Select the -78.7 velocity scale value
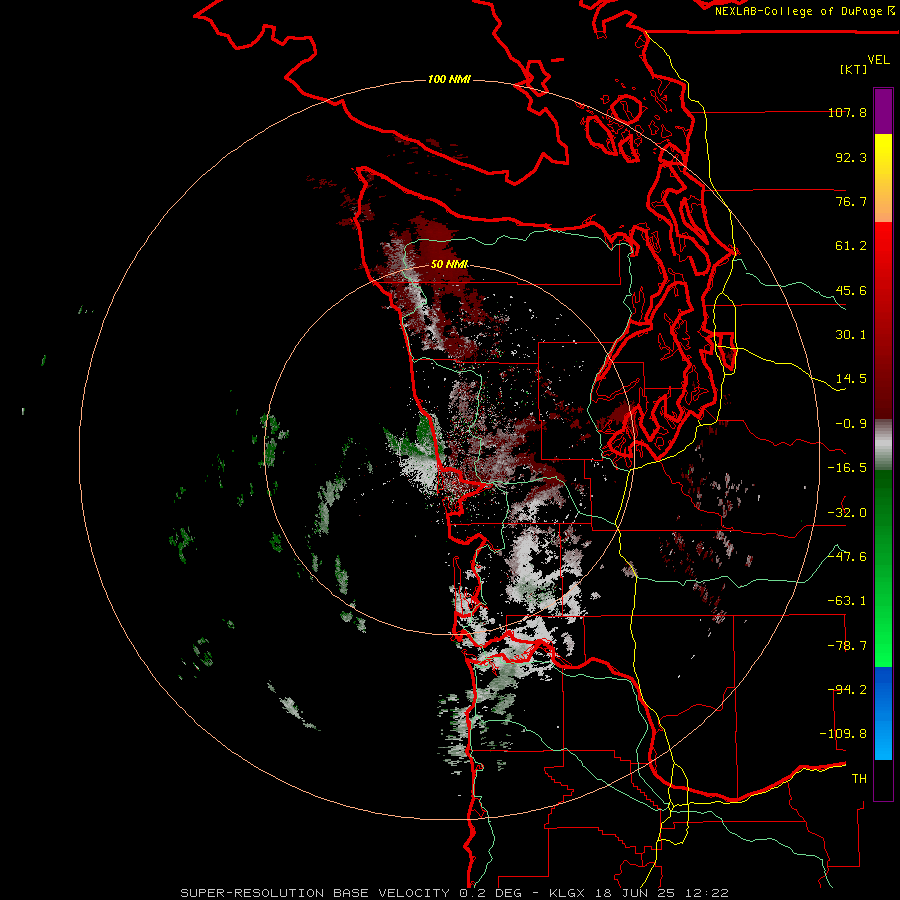This screenshot has width=900, height=900. (847, 646)
